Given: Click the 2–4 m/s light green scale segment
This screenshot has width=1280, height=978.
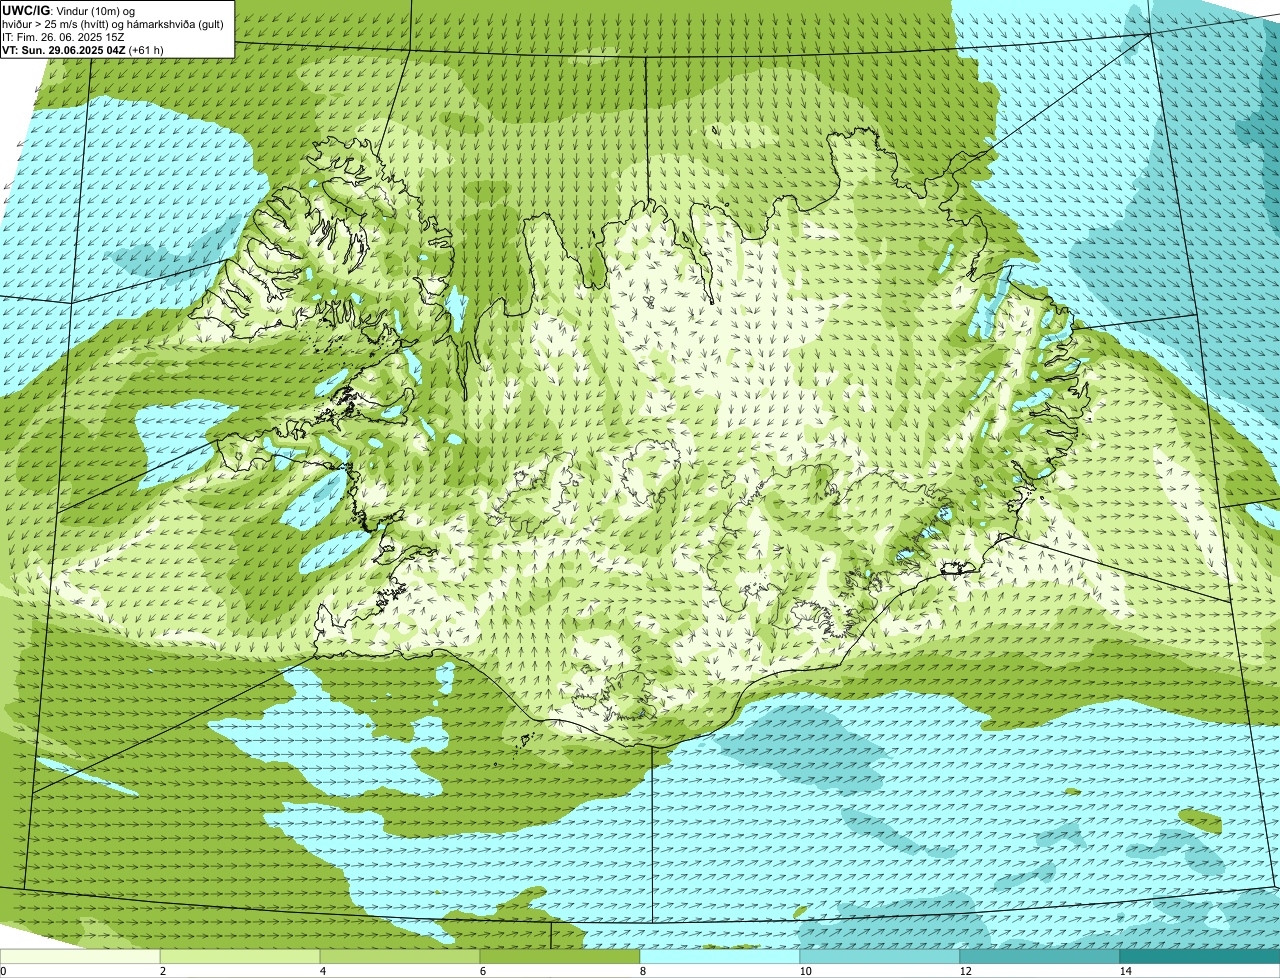Looking at the screenshot, I should [x=240, y=956].
